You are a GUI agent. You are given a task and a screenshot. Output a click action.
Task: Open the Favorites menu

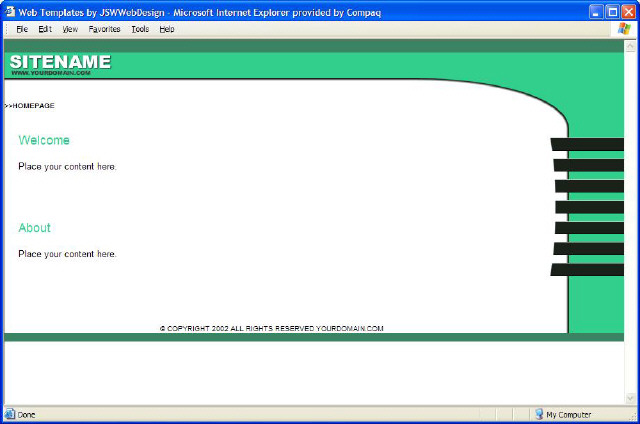[x=104, y=29]
